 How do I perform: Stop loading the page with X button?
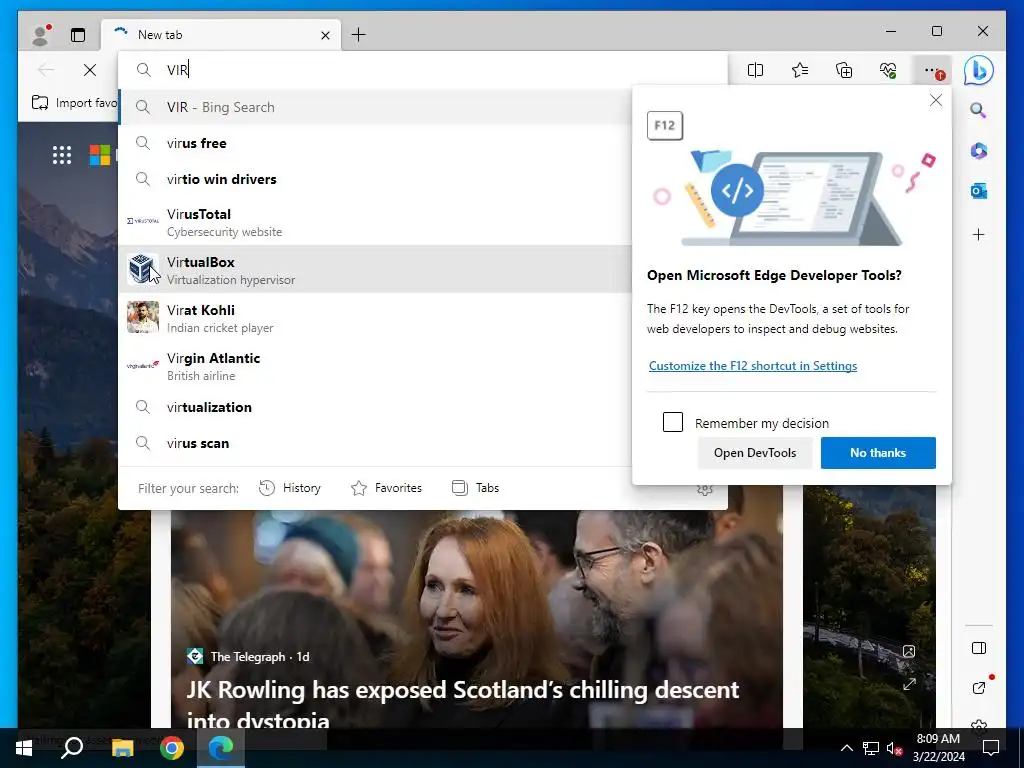click(x=90, y=70)
